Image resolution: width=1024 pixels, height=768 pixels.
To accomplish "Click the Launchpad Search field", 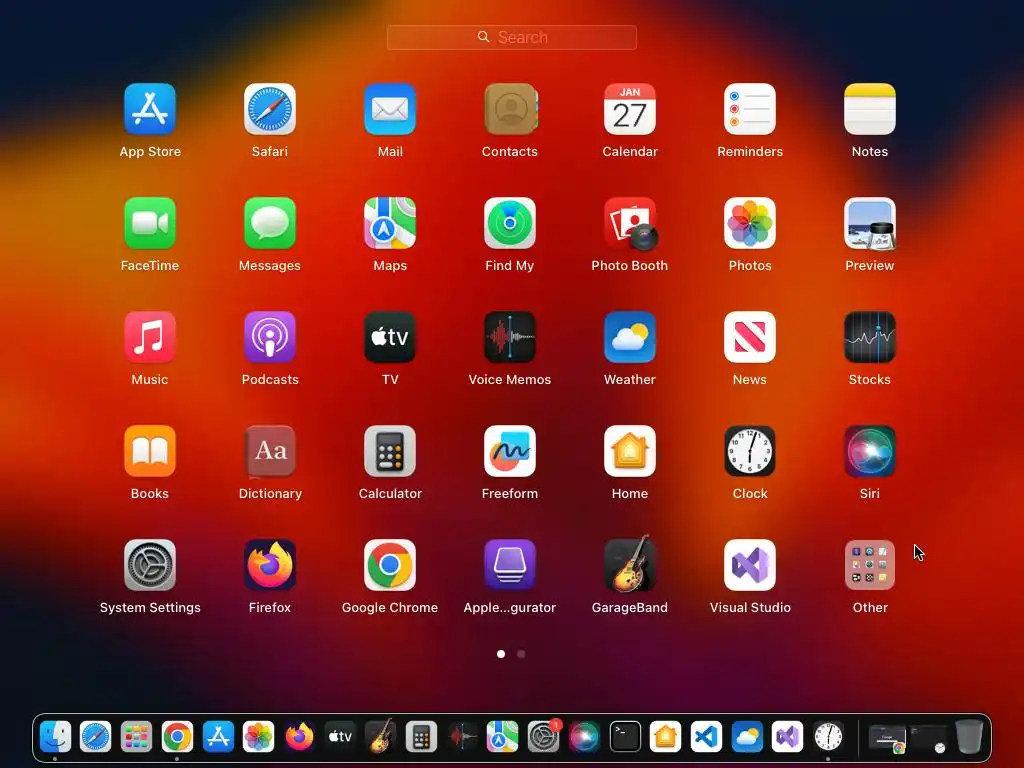I will pos(512,37).
